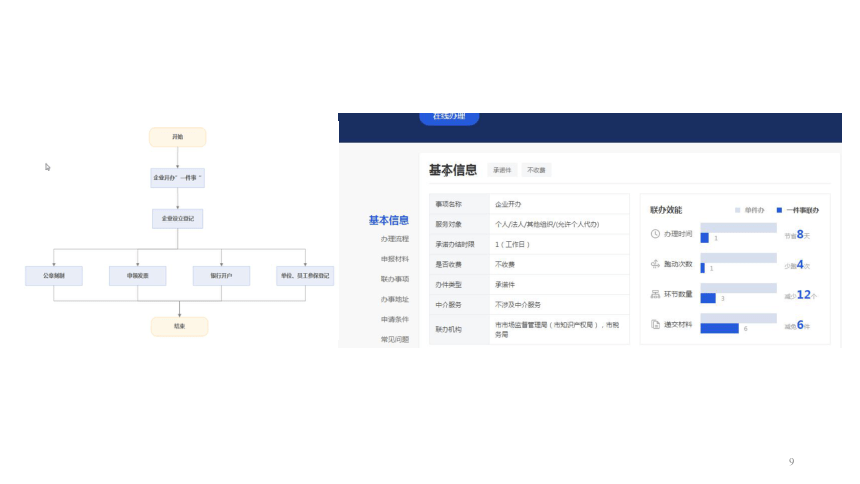Click the 跑动次数 icon

[x=655, y=264]
